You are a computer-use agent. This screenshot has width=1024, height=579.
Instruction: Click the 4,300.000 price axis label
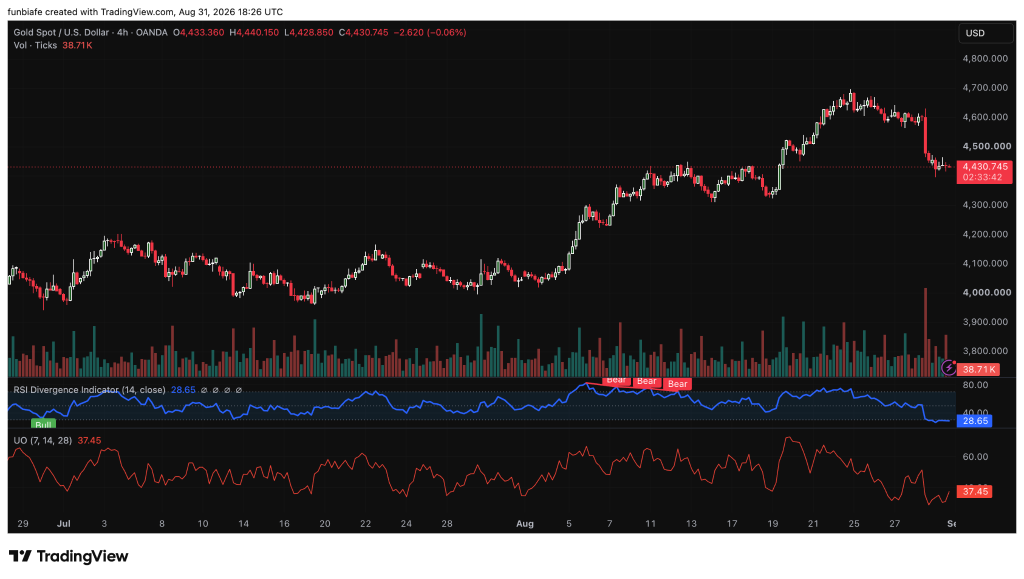(x=985, y=204)
